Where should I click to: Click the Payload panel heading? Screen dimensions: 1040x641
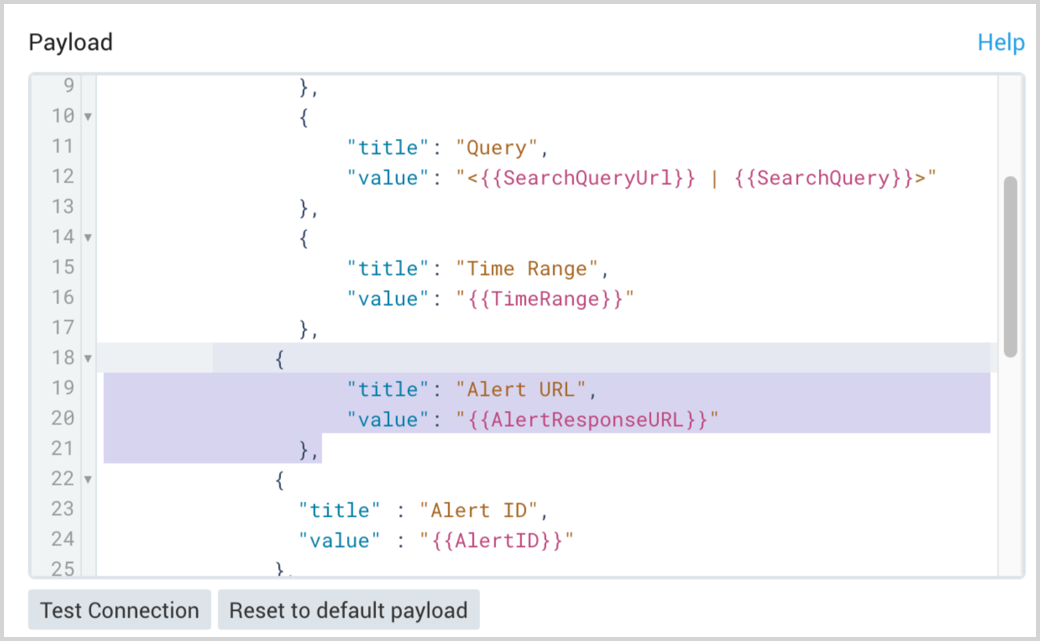70,42
